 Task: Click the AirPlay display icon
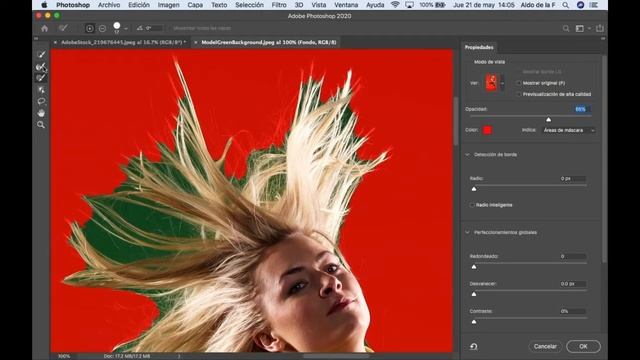(x=409, y=5)
